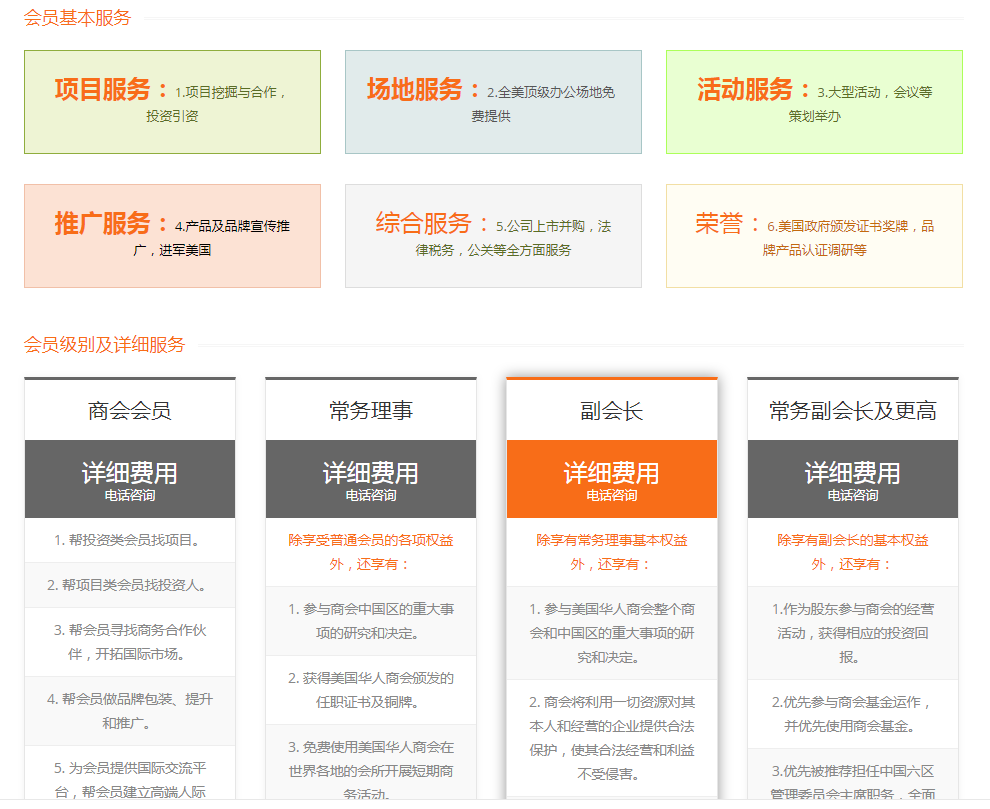990x809 pixels.
Task: Click item 5. 为会员提供国际交流平台
Action: [x=129, y=773]
